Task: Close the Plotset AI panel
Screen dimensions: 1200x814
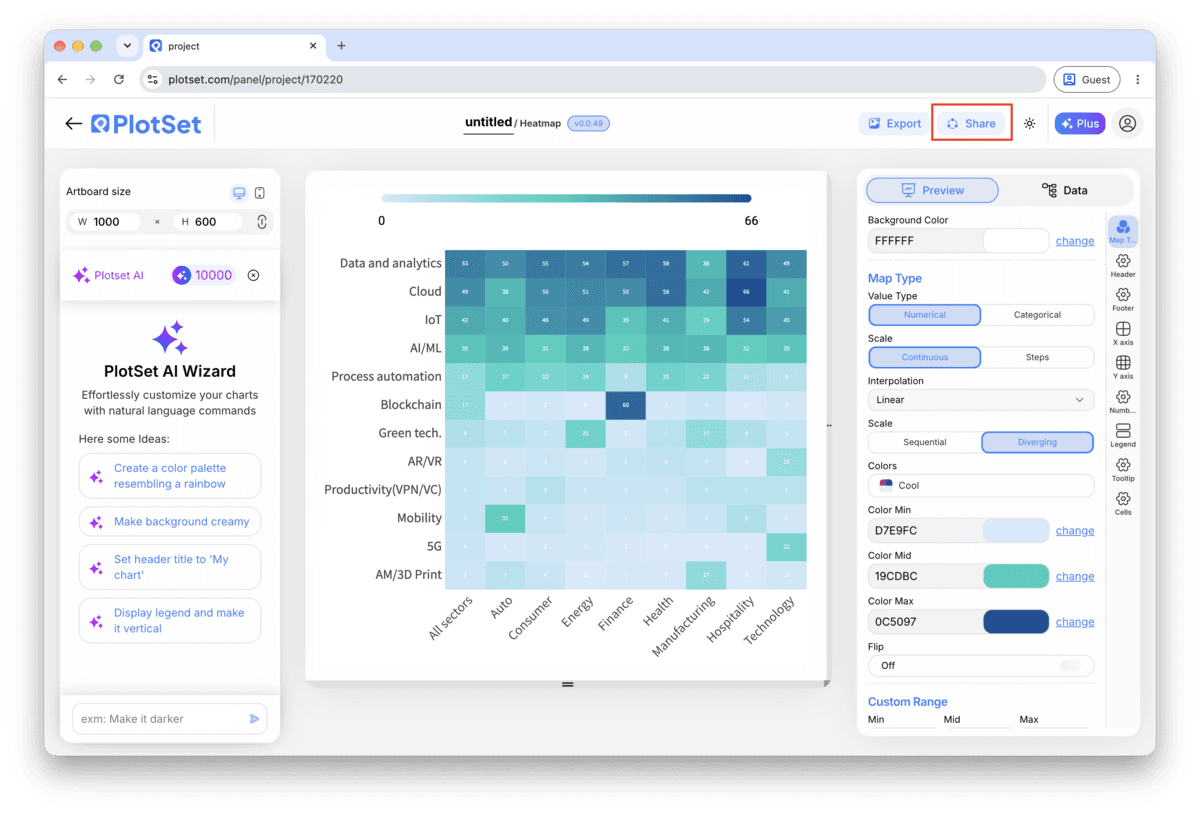Action: pos(253,275)
